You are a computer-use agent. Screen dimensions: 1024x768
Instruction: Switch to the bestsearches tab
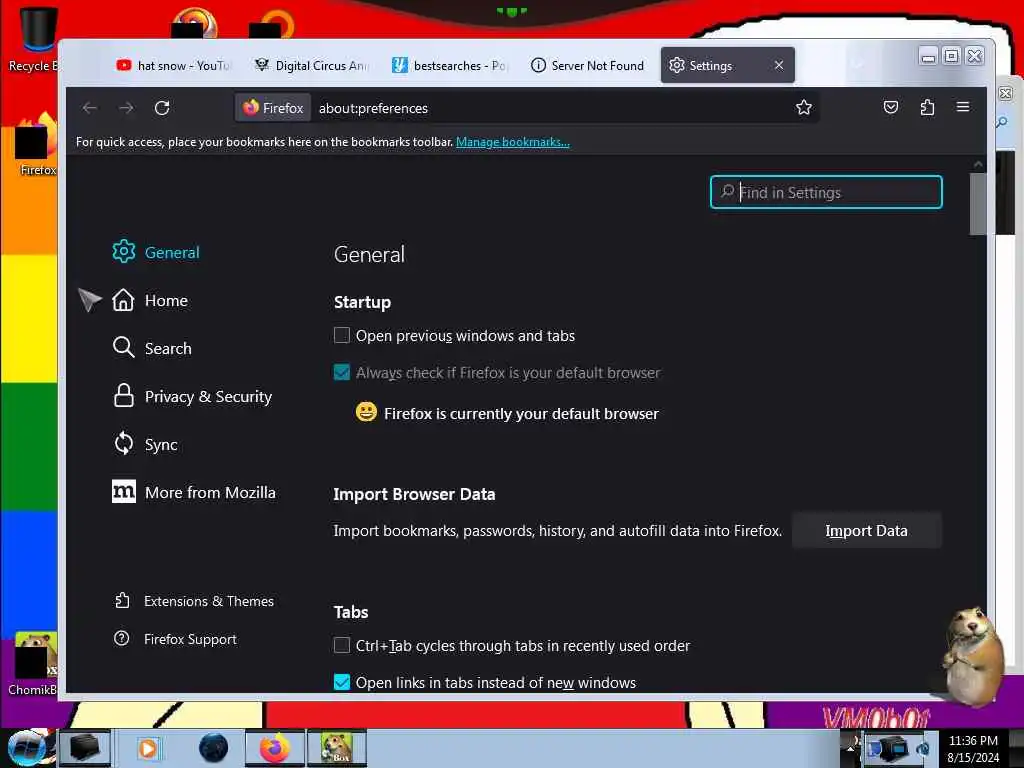[x=449, y=65]
